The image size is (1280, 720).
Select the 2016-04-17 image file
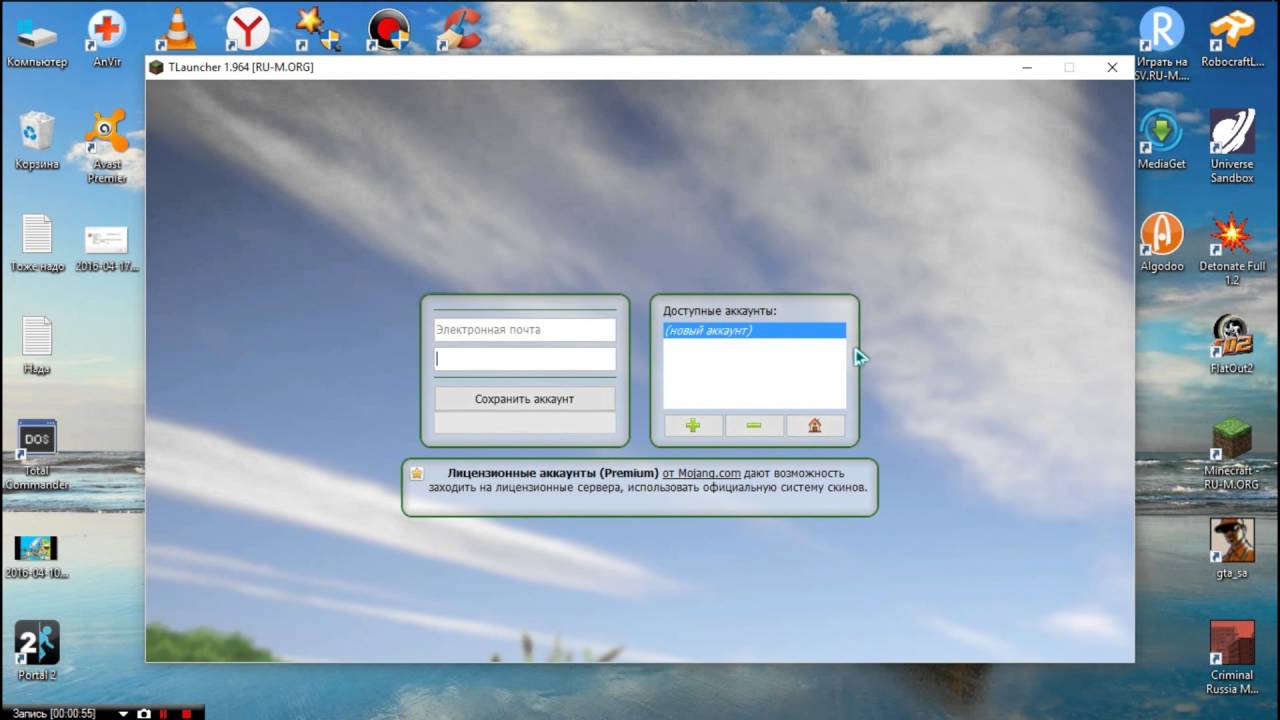[x=107, y=249]
